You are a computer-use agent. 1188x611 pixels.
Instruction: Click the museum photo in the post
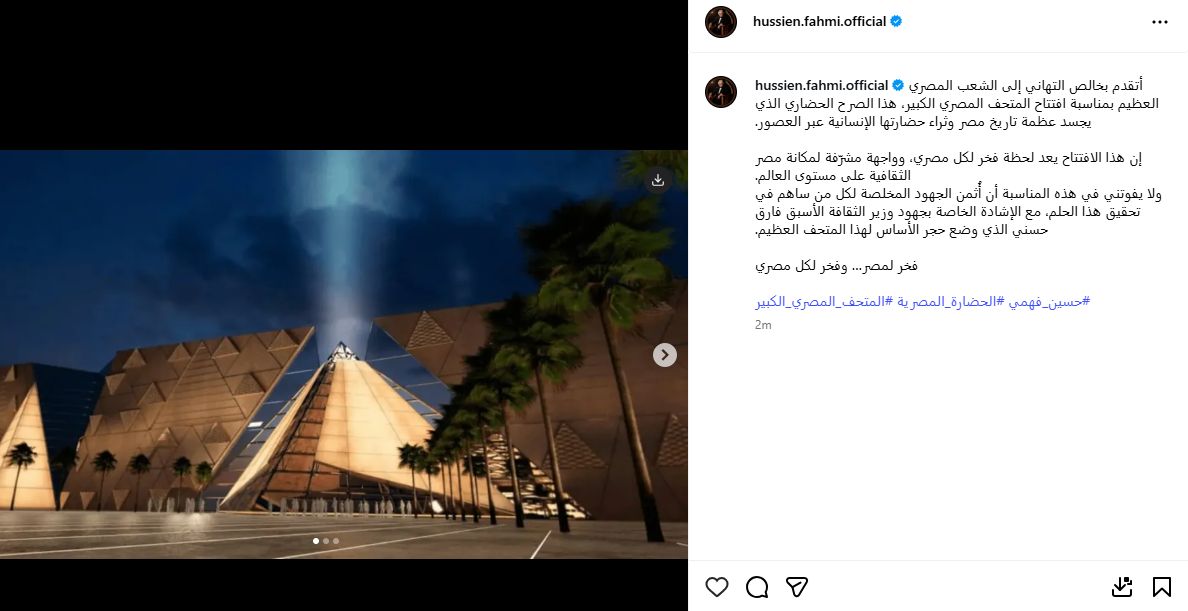[344, 354]
